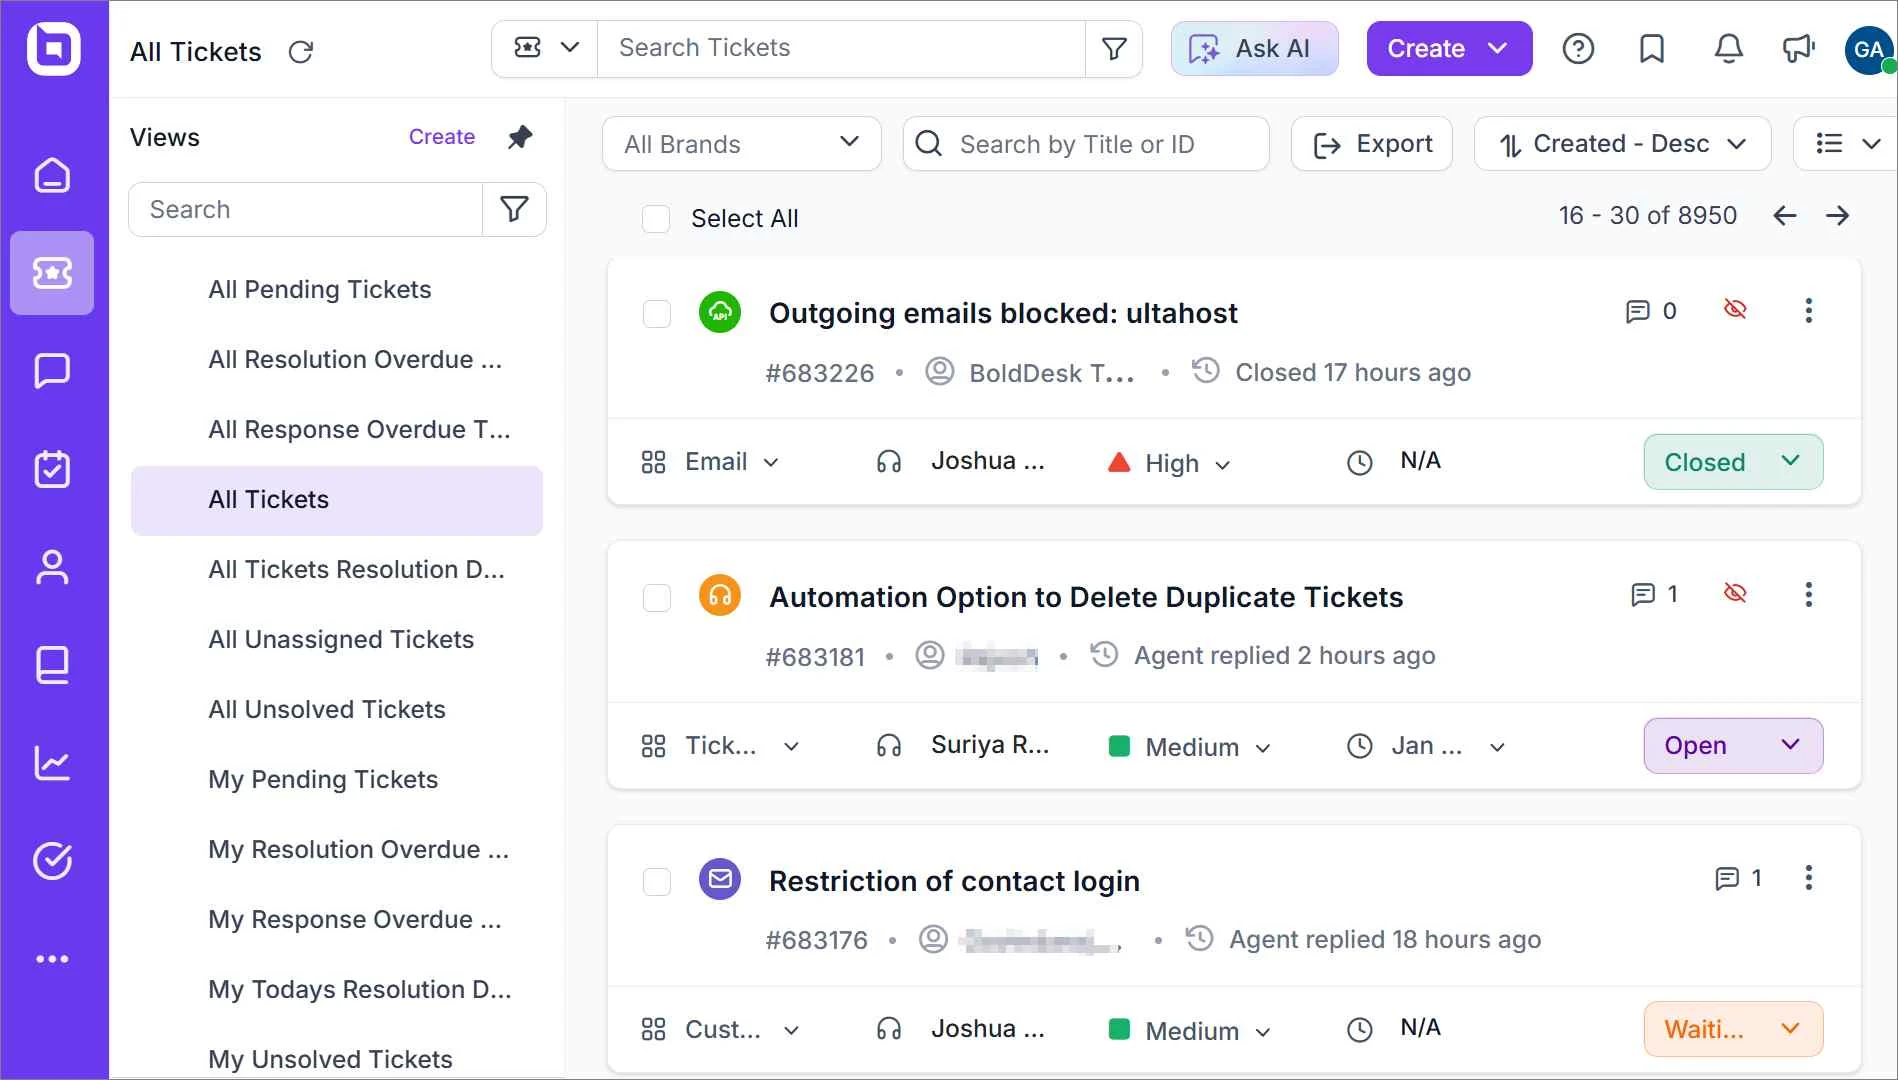Change the Jan due date on ticket #683181
Viewport: 1898px width, 1080px height.
[x=1426, y=746]
